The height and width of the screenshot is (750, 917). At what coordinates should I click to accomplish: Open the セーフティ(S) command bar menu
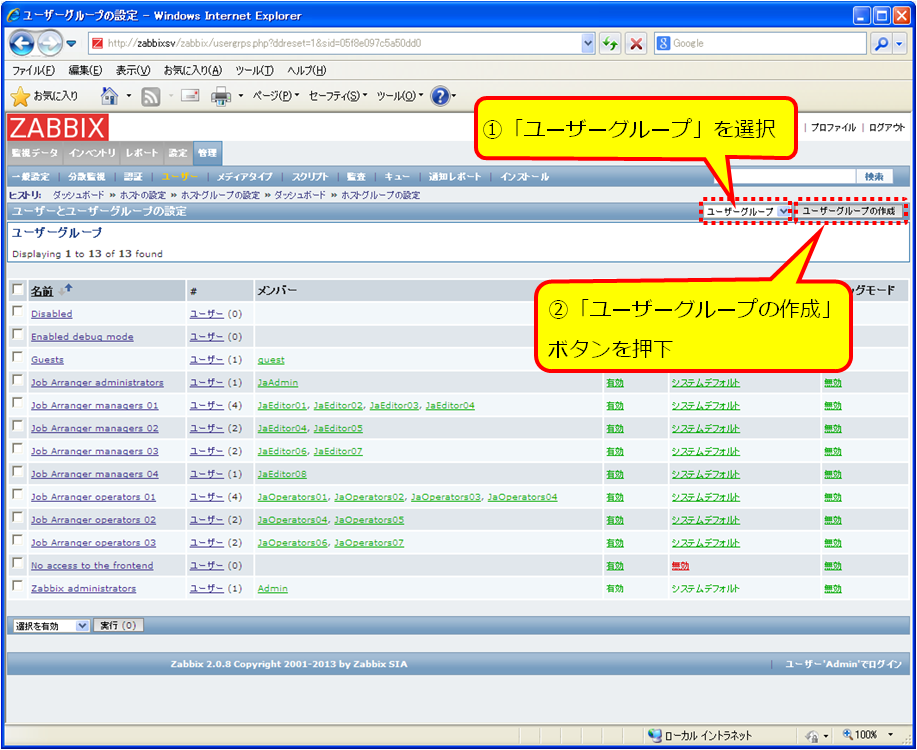coord(338,96)
